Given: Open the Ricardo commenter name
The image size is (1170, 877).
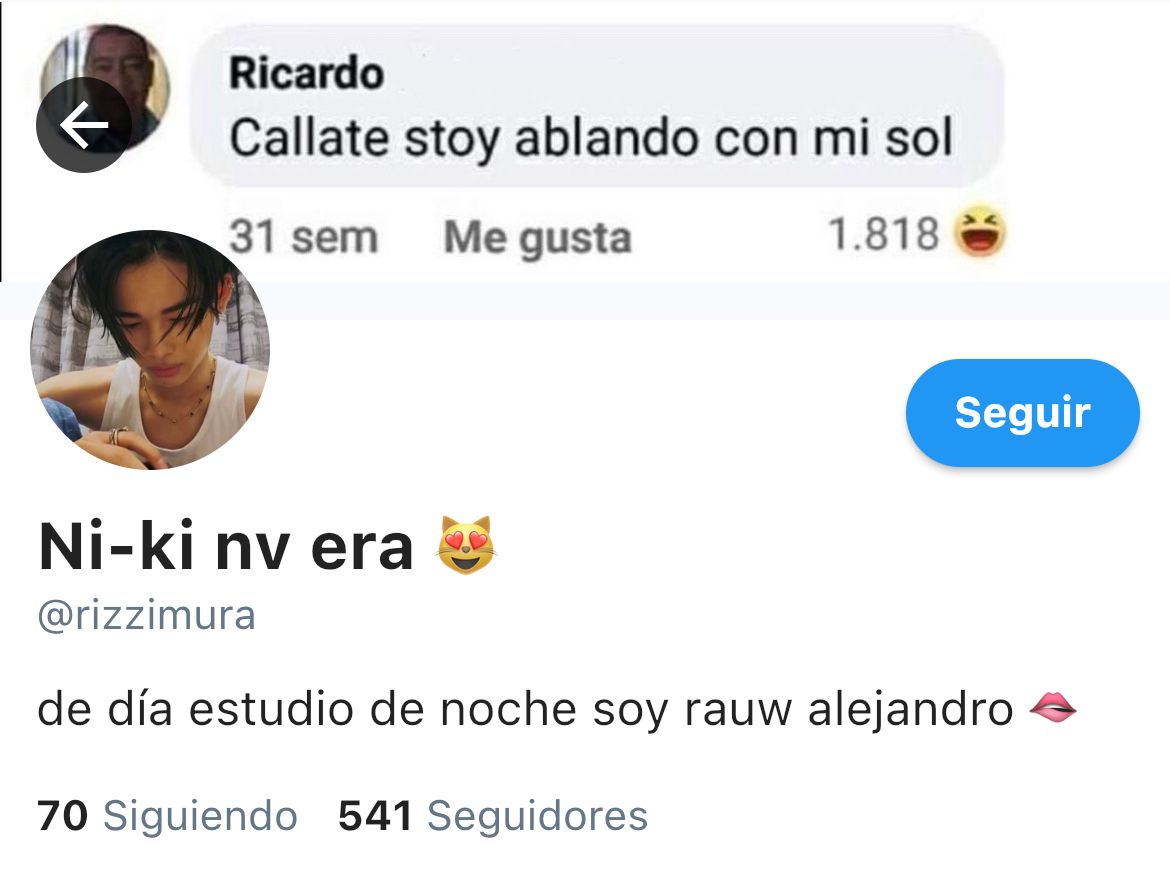Looking at the screenshot, I should coord(306,73).
